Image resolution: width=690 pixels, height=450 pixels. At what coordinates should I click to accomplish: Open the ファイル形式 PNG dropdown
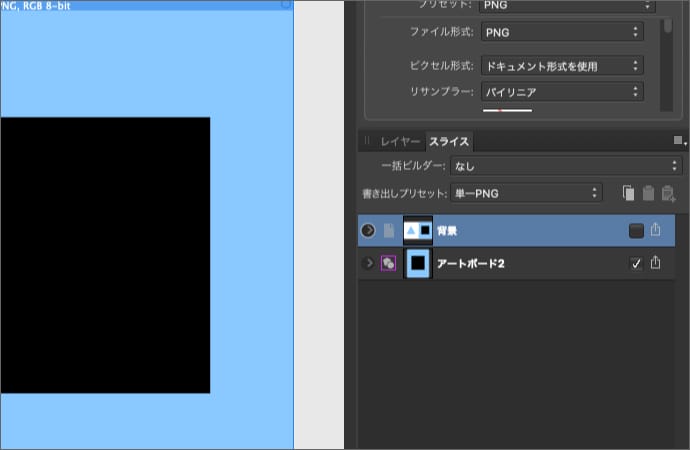tap(560, 33)
